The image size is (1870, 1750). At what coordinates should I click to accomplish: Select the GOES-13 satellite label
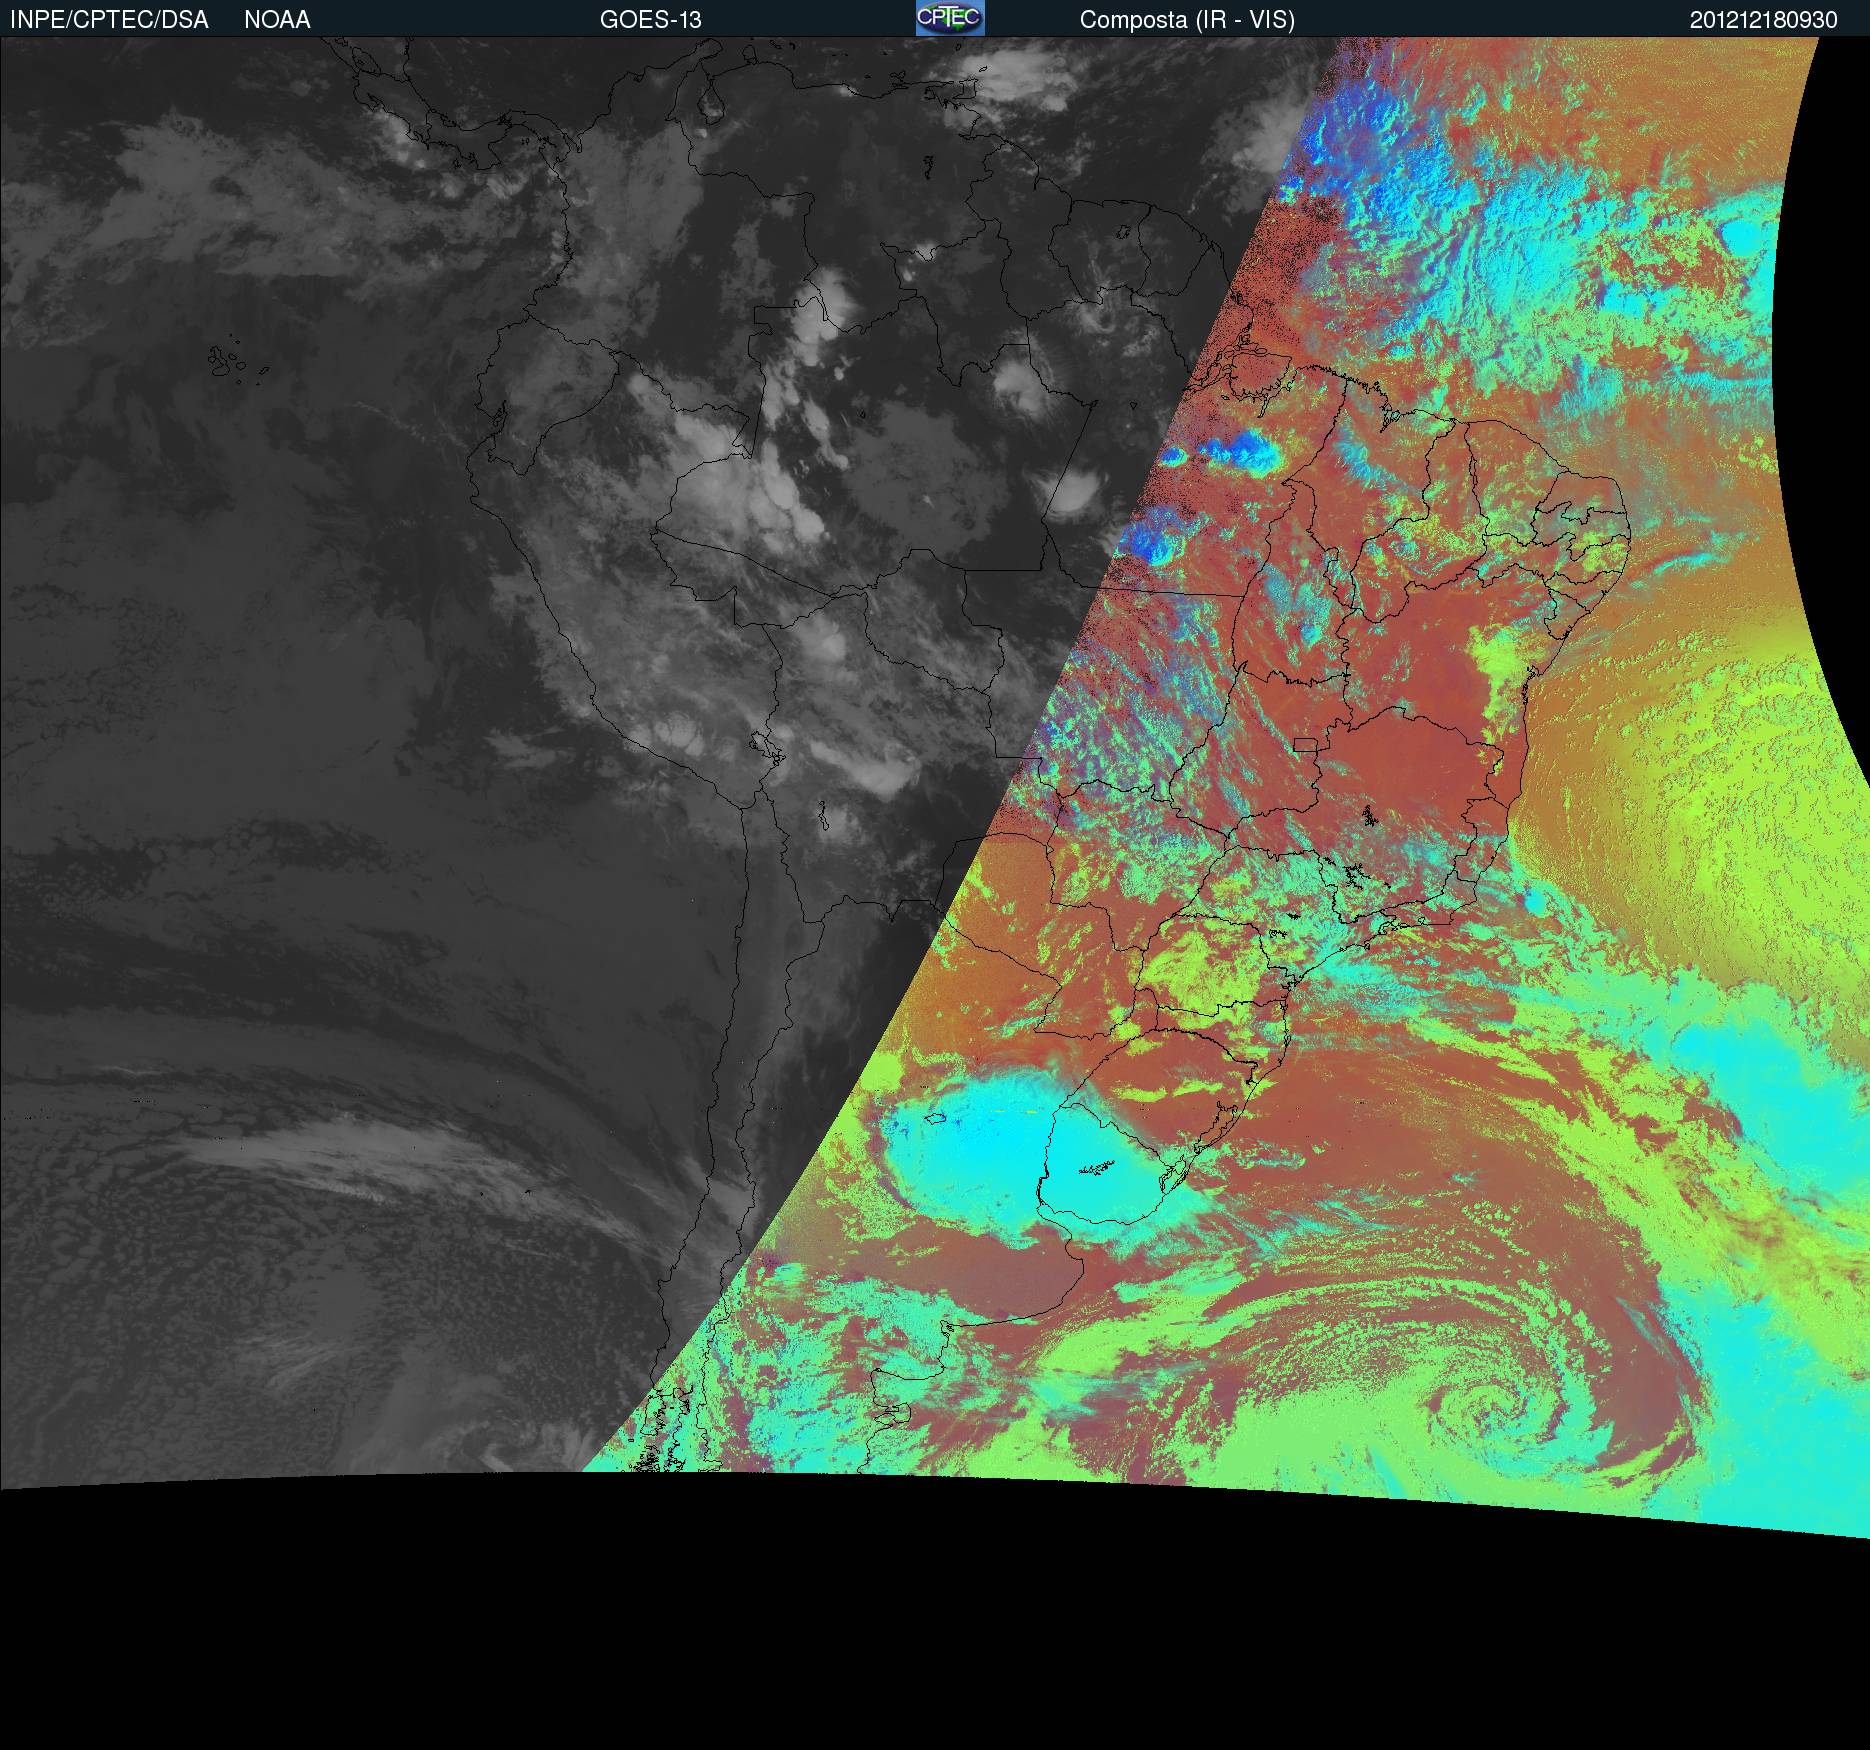click(651, 20)
